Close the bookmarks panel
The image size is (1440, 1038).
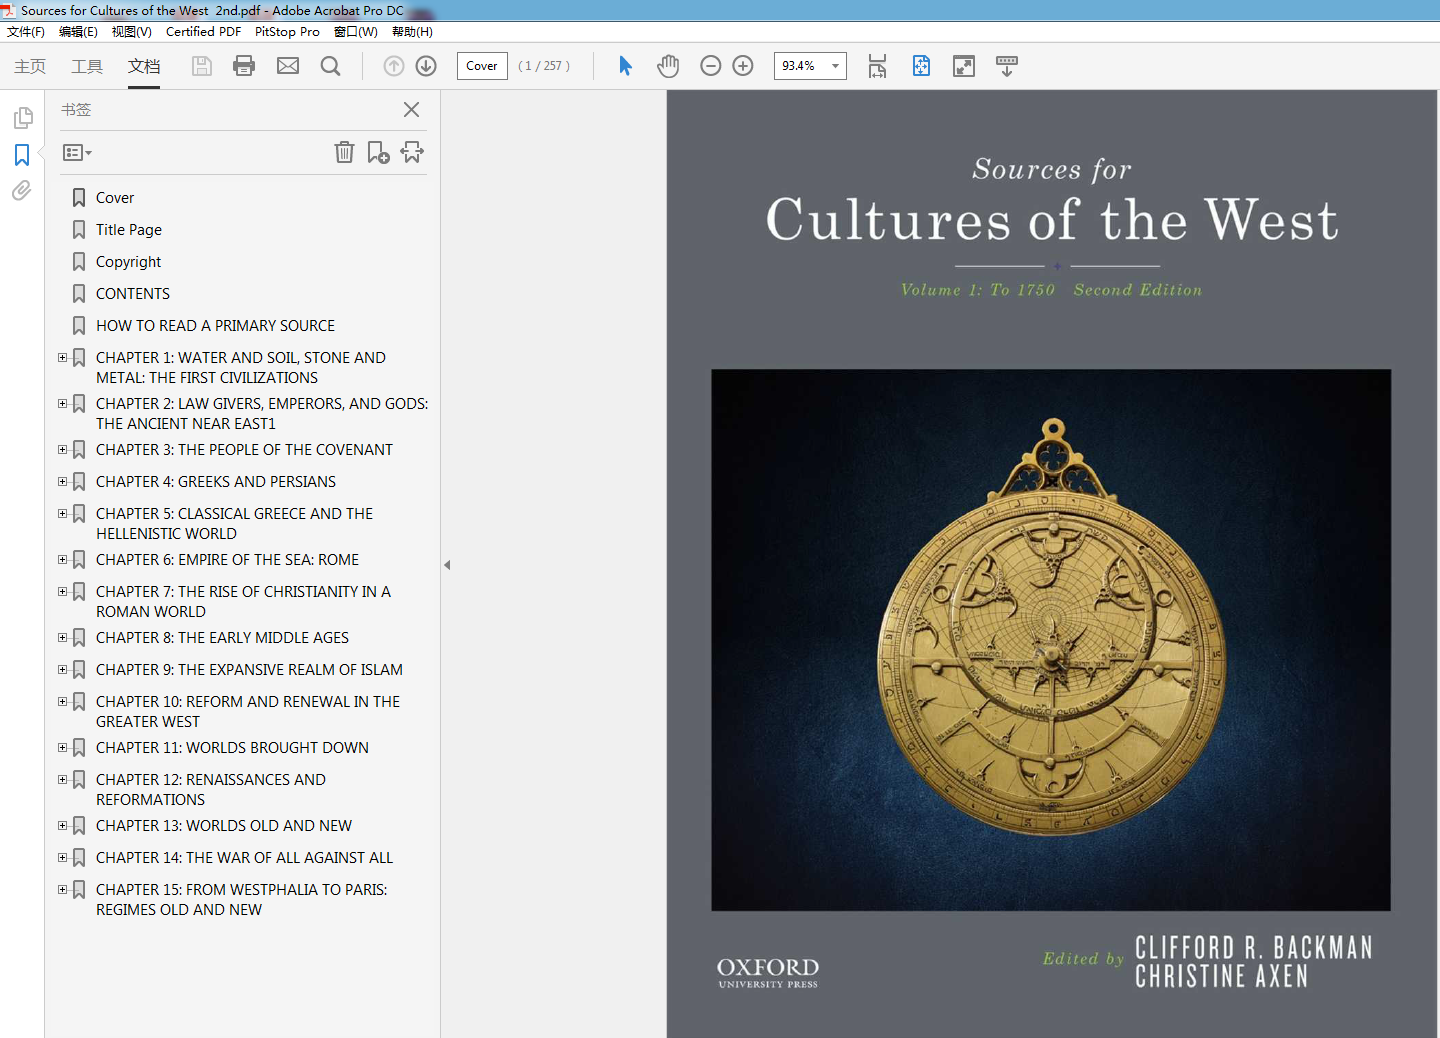click(411, 110)
